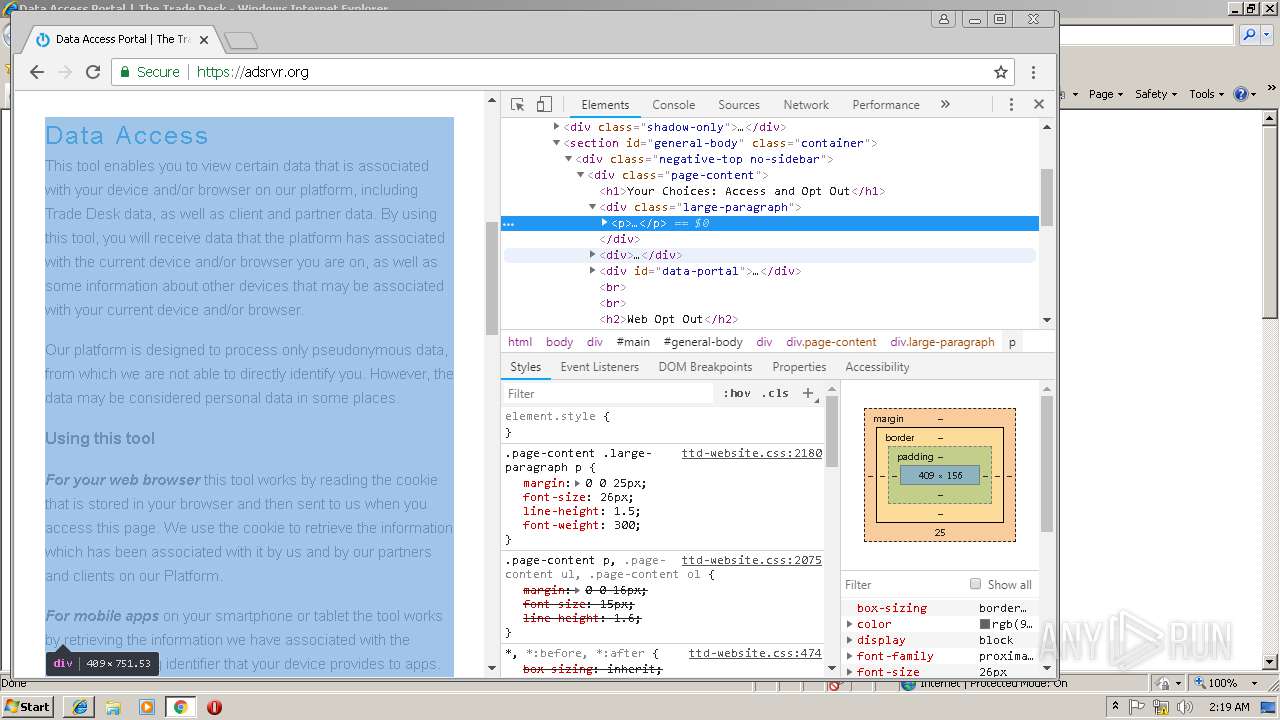The height and width of the screenshot is (720, 1280).
Task: Open the ttd-website.css:2075 source link
Action: [x=752, y=561]
